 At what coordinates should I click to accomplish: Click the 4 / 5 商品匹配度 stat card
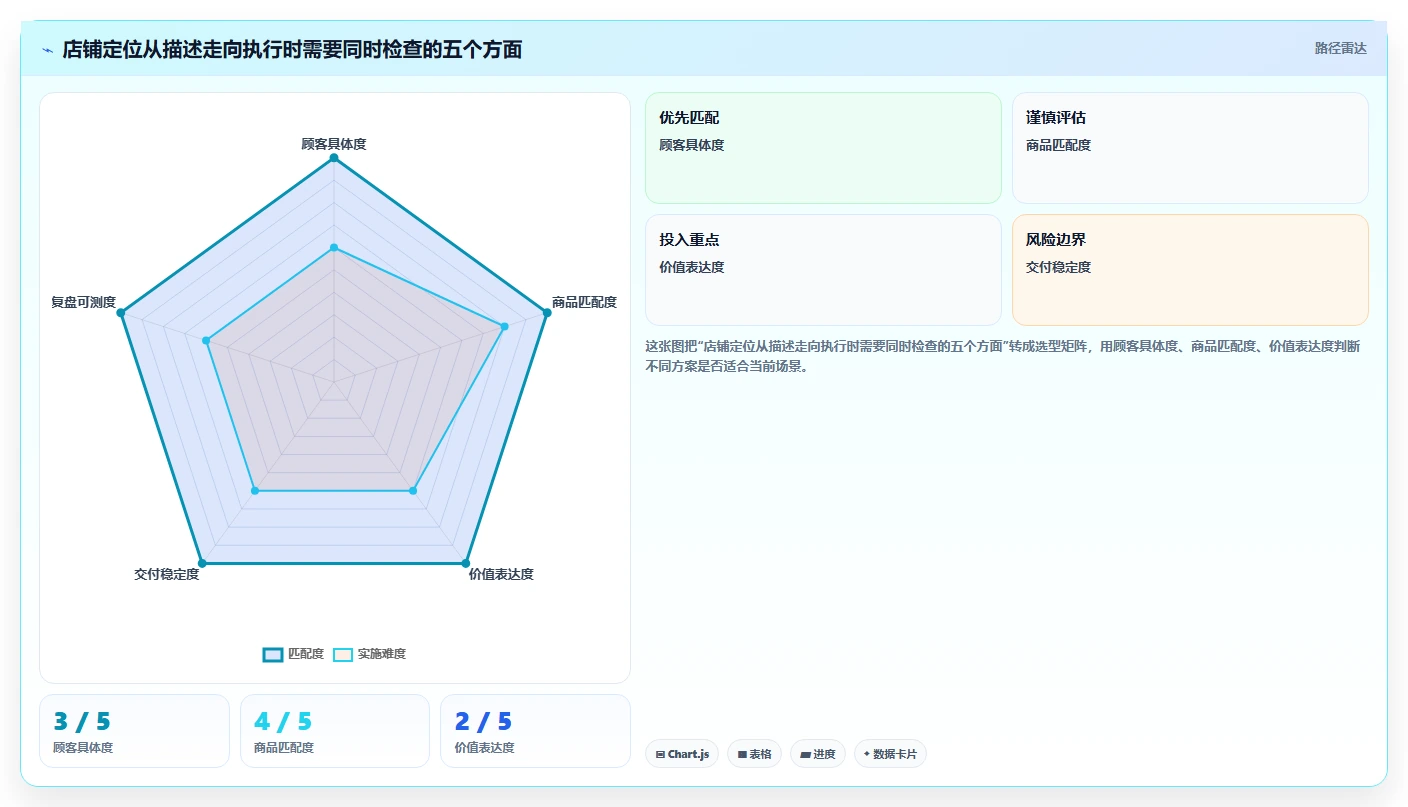pyautogui.click(x=335, y=731)
